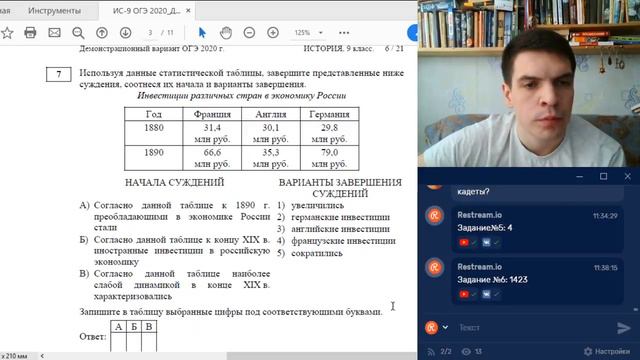Expand sender chevron next to chat avatar
Screen dimensions: 640x360
pyautogui.click(x=445, y=327)
